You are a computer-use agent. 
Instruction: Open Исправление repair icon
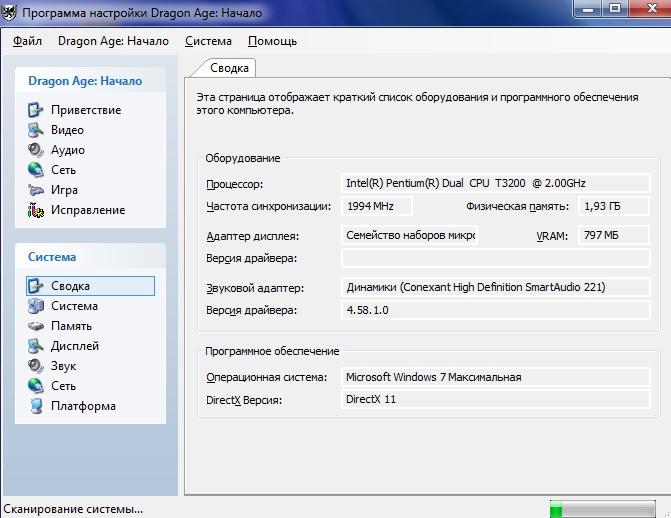coord(36,210)
